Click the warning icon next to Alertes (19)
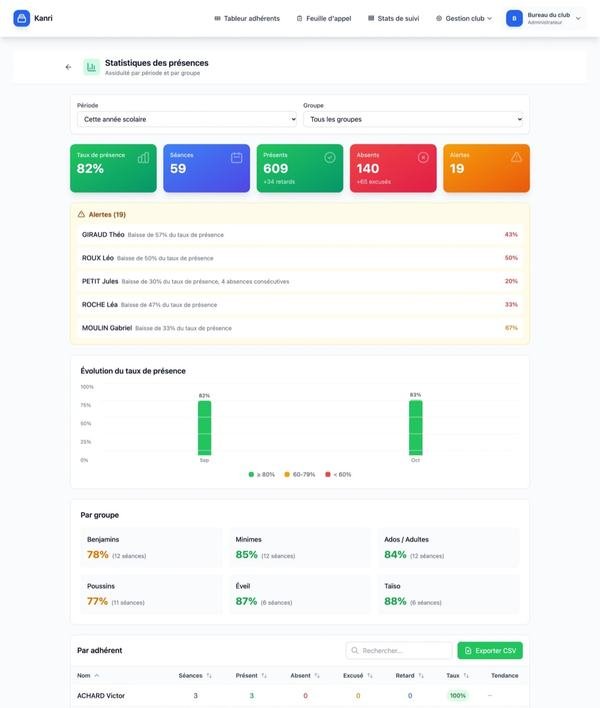 tap(81, 214)
